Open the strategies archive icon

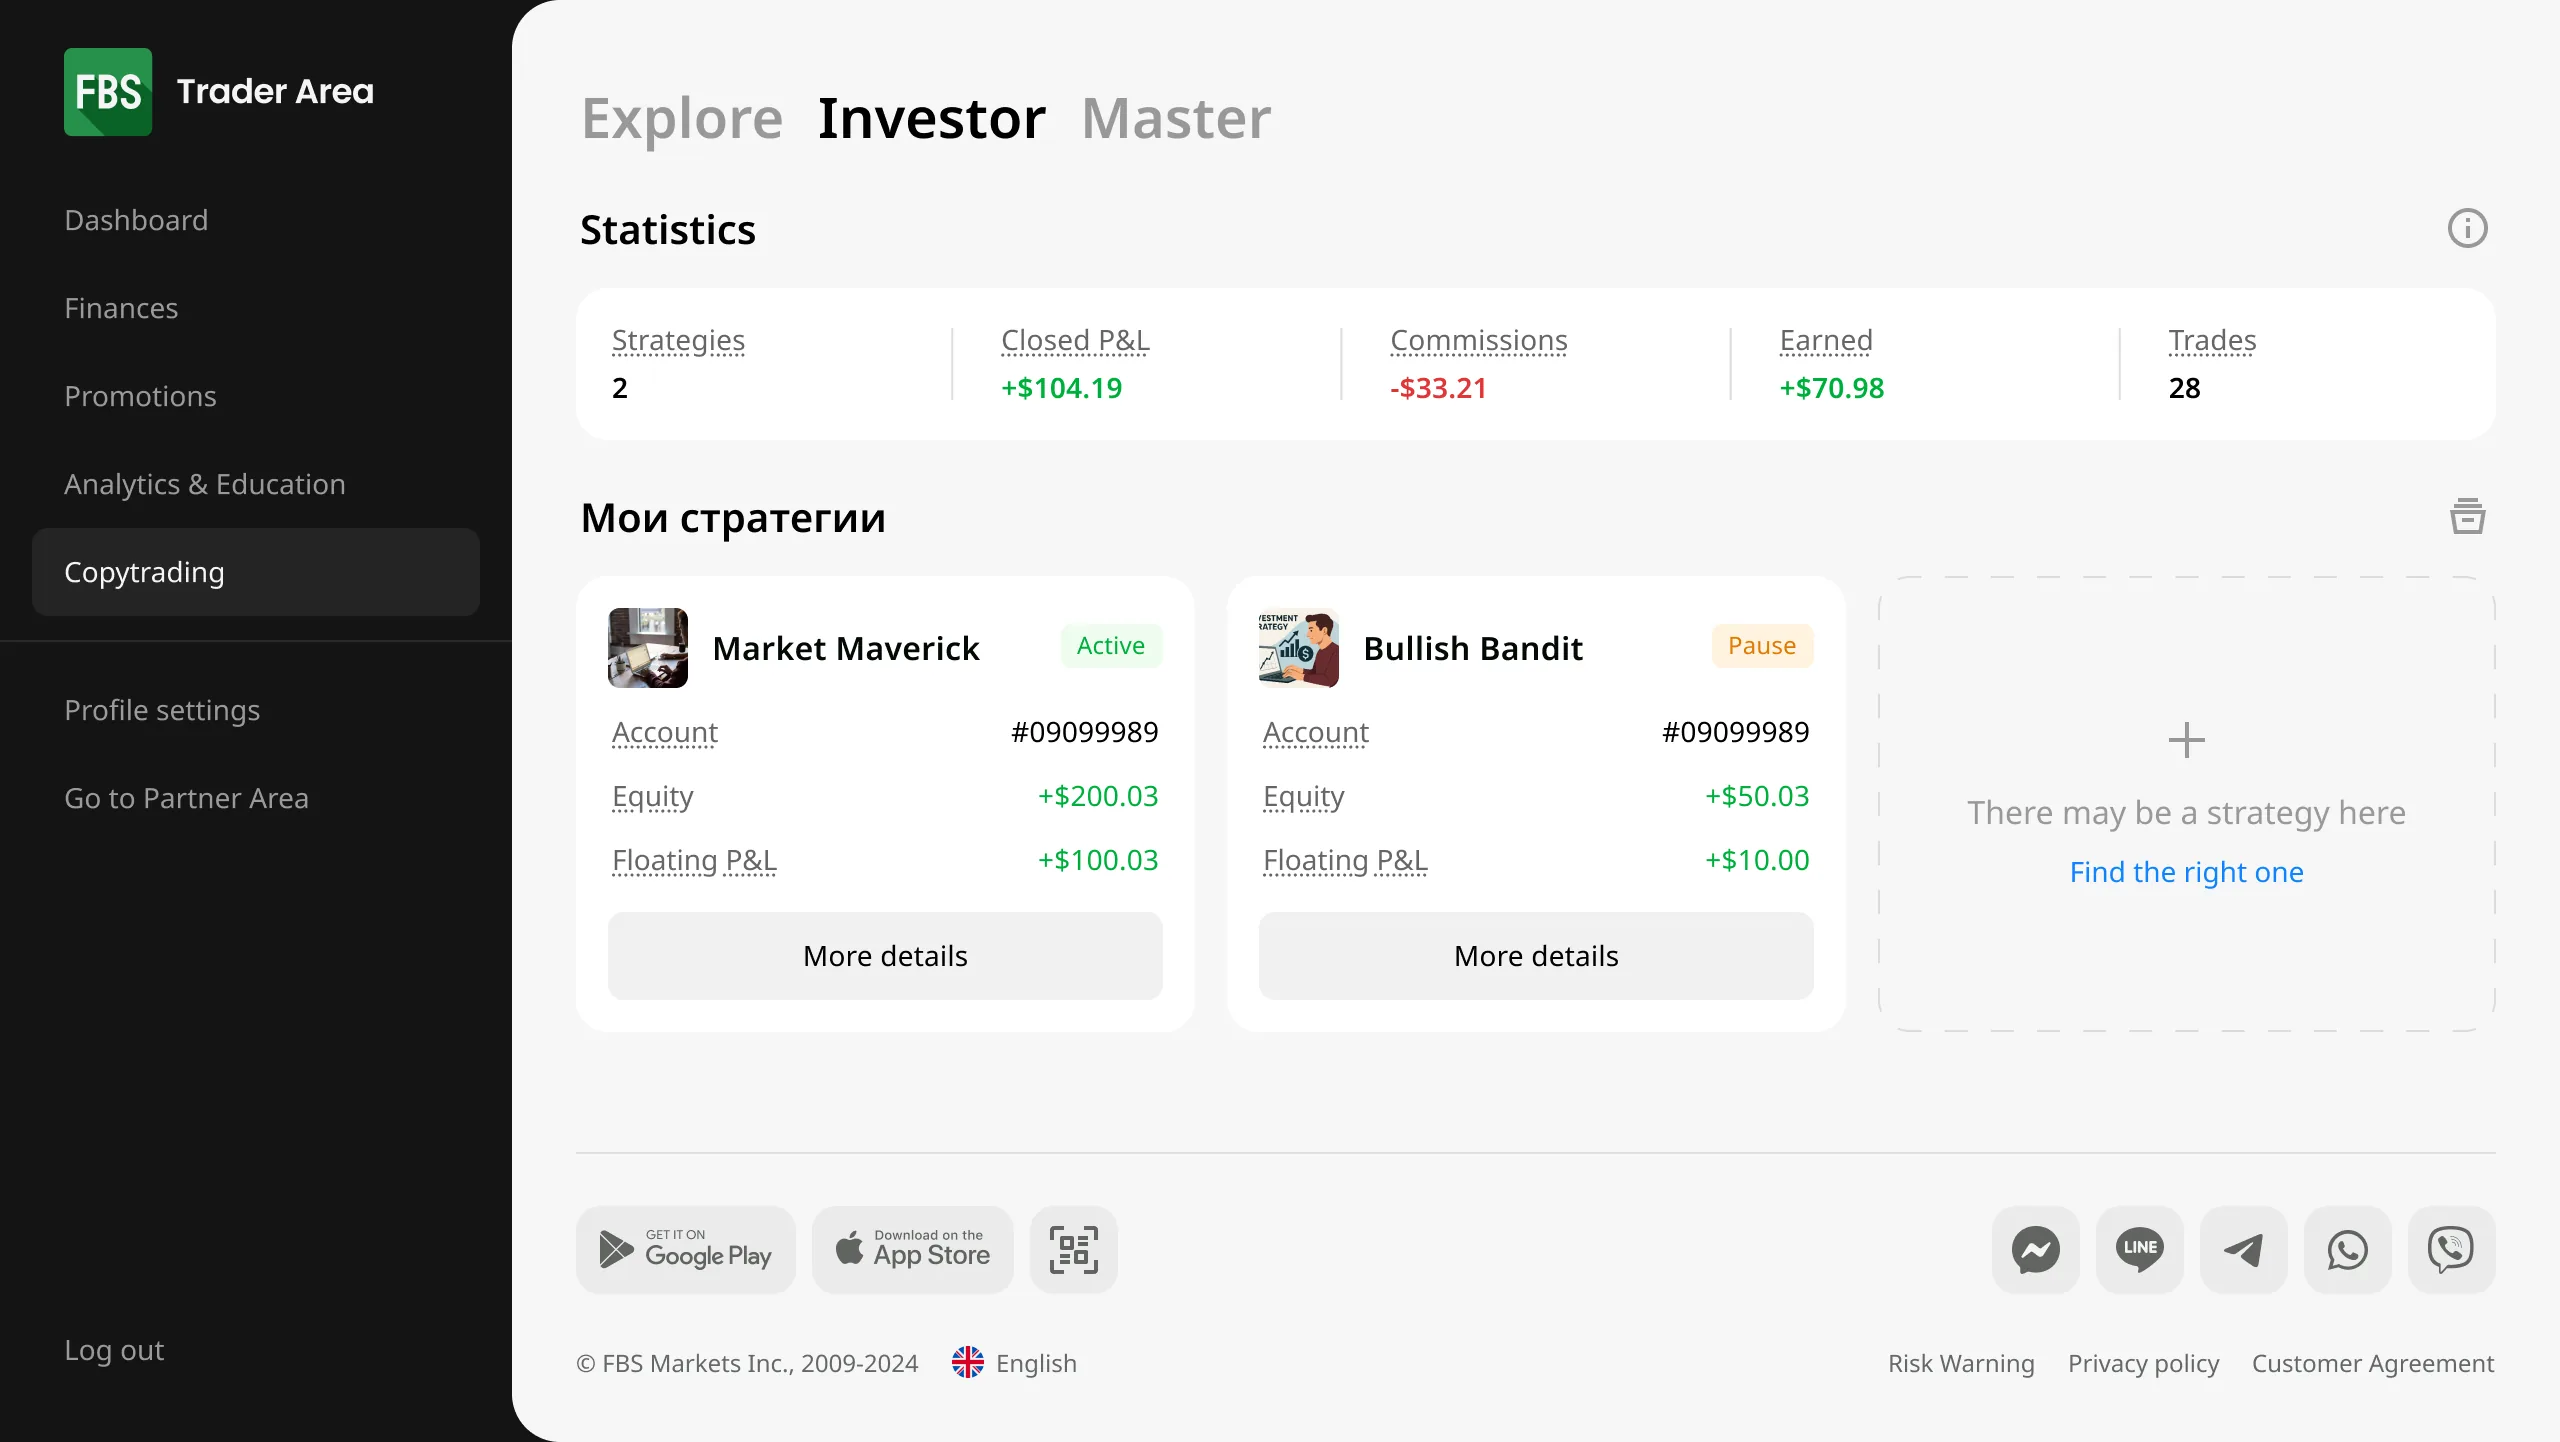(x=2467, y=517)
